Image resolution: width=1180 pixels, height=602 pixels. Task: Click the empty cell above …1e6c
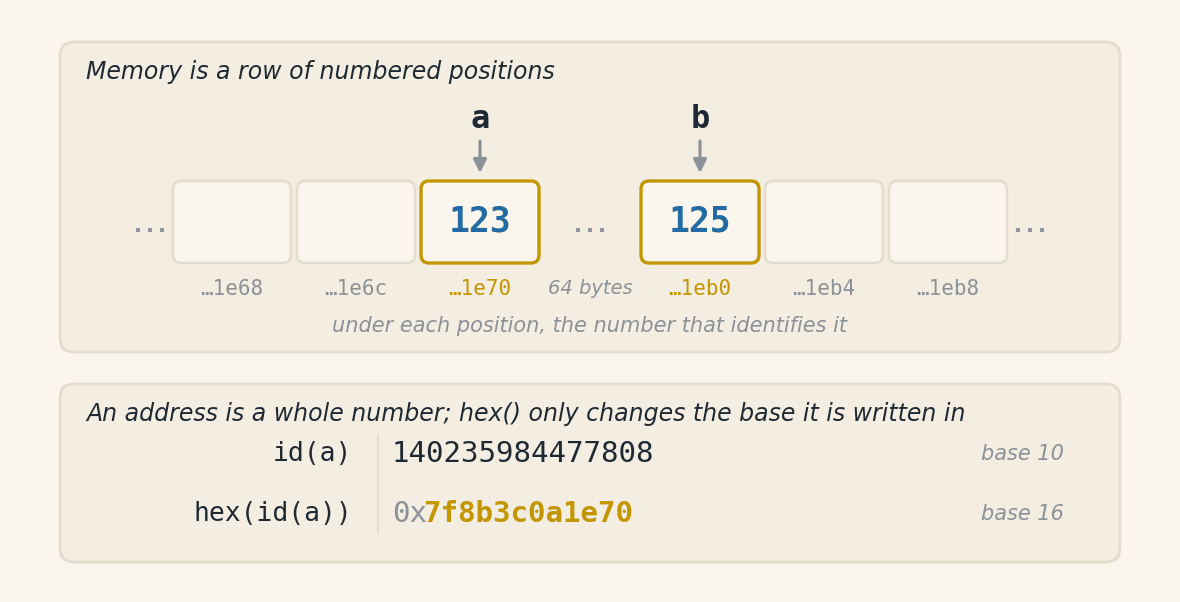coord(356,222)
